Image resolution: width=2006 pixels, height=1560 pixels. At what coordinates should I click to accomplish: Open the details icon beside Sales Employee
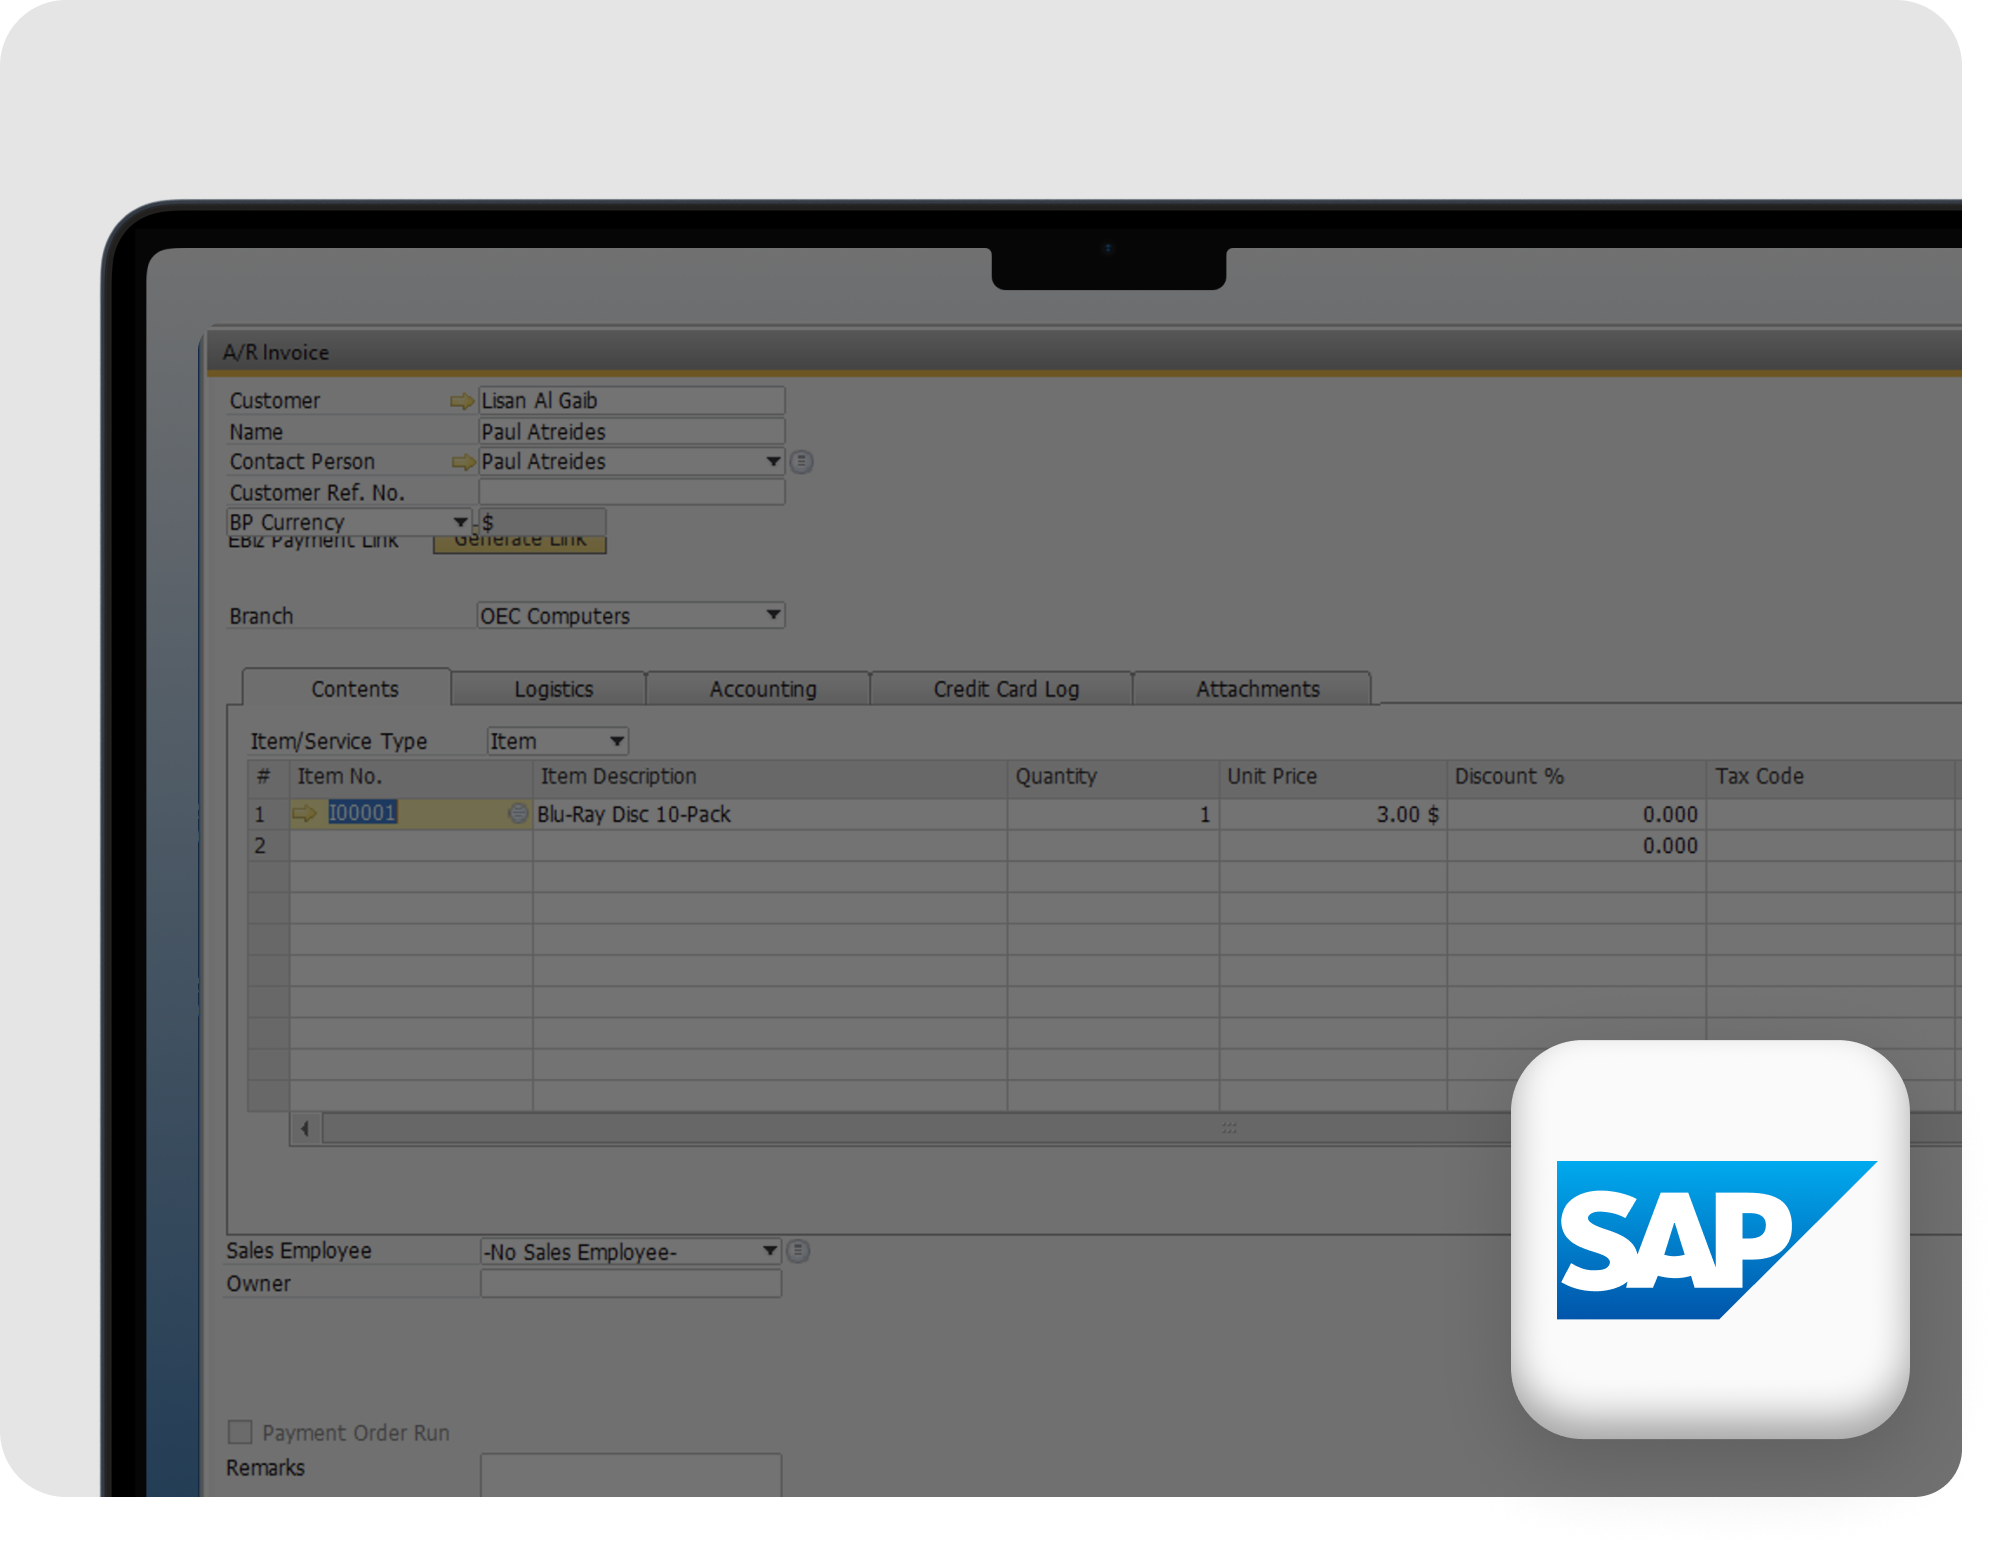click(x=798, y=1251)
